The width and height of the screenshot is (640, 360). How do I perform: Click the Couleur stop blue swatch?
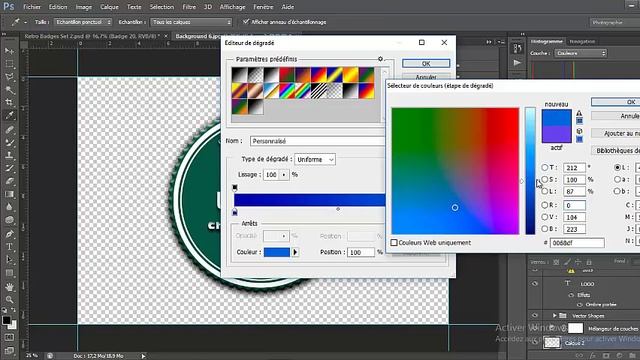point(277,252)
